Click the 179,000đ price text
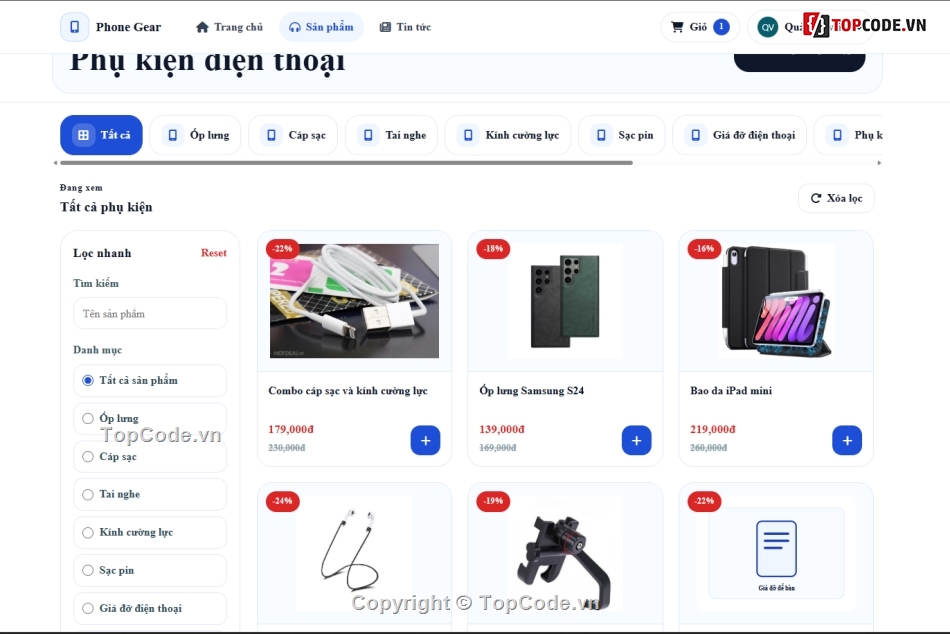This screenshot has height=634, width=950. [x=291, y=429]
